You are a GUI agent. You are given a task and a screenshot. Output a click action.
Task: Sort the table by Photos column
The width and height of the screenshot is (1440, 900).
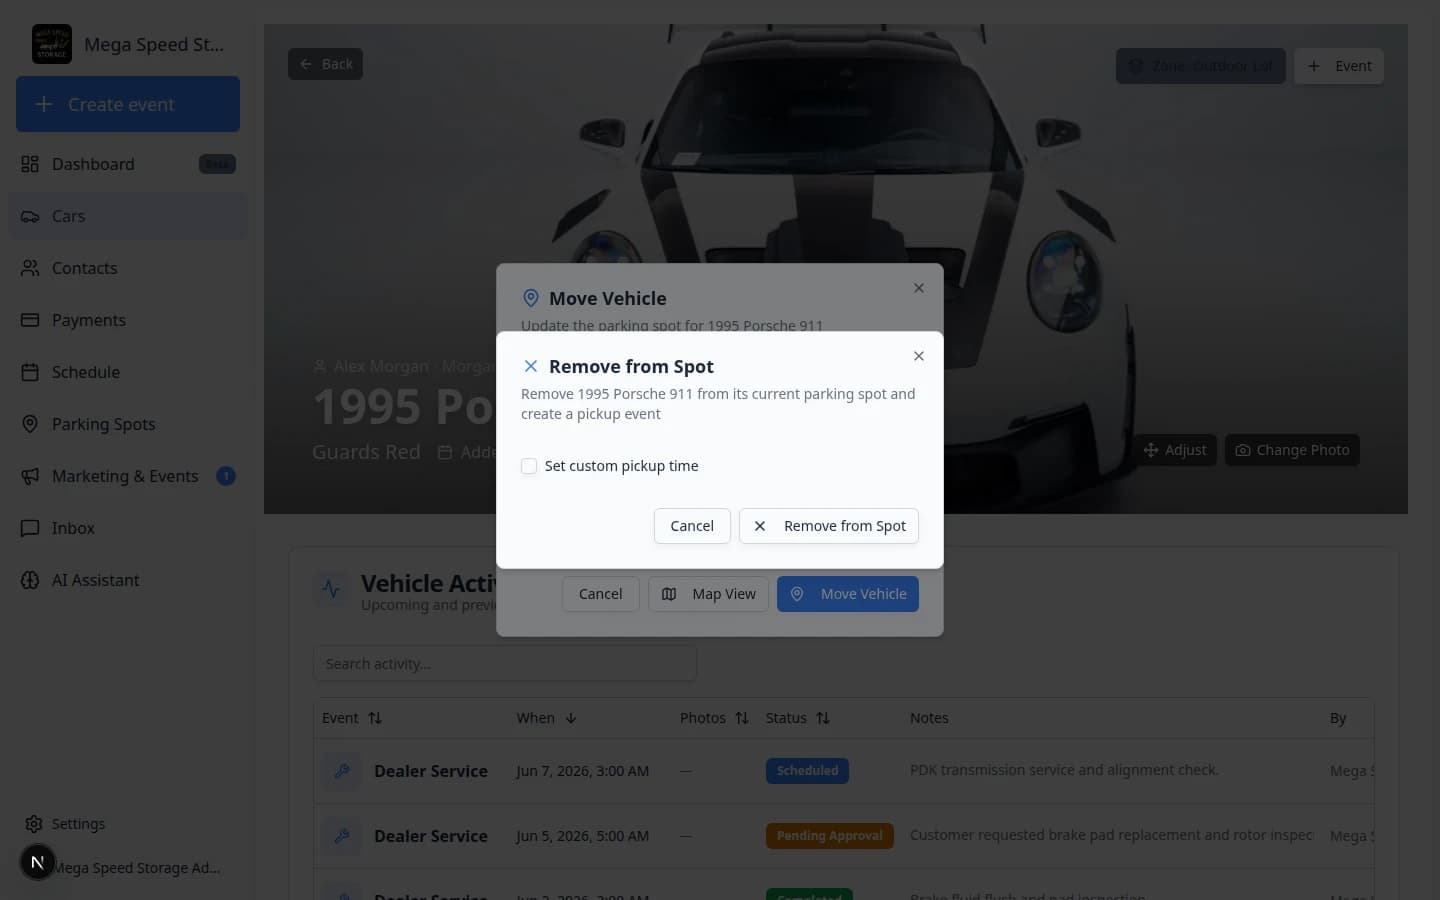[714, 718]
